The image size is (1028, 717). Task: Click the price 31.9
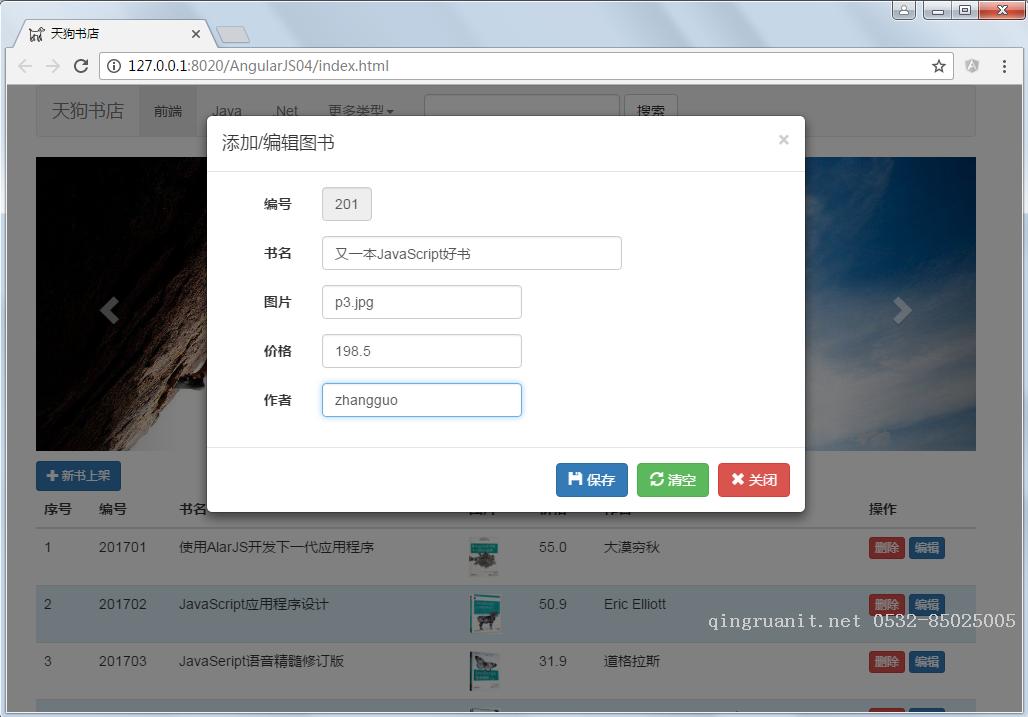coord(553,661)
